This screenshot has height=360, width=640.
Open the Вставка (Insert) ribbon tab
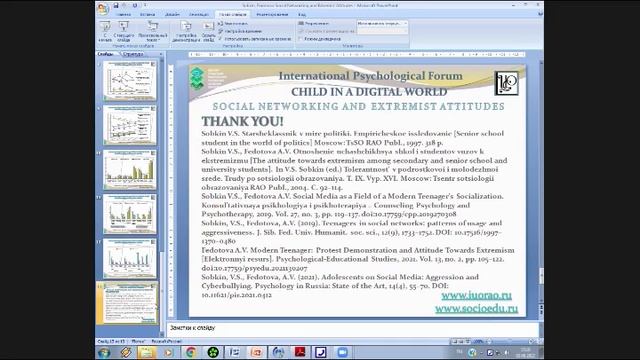(147, 14)
